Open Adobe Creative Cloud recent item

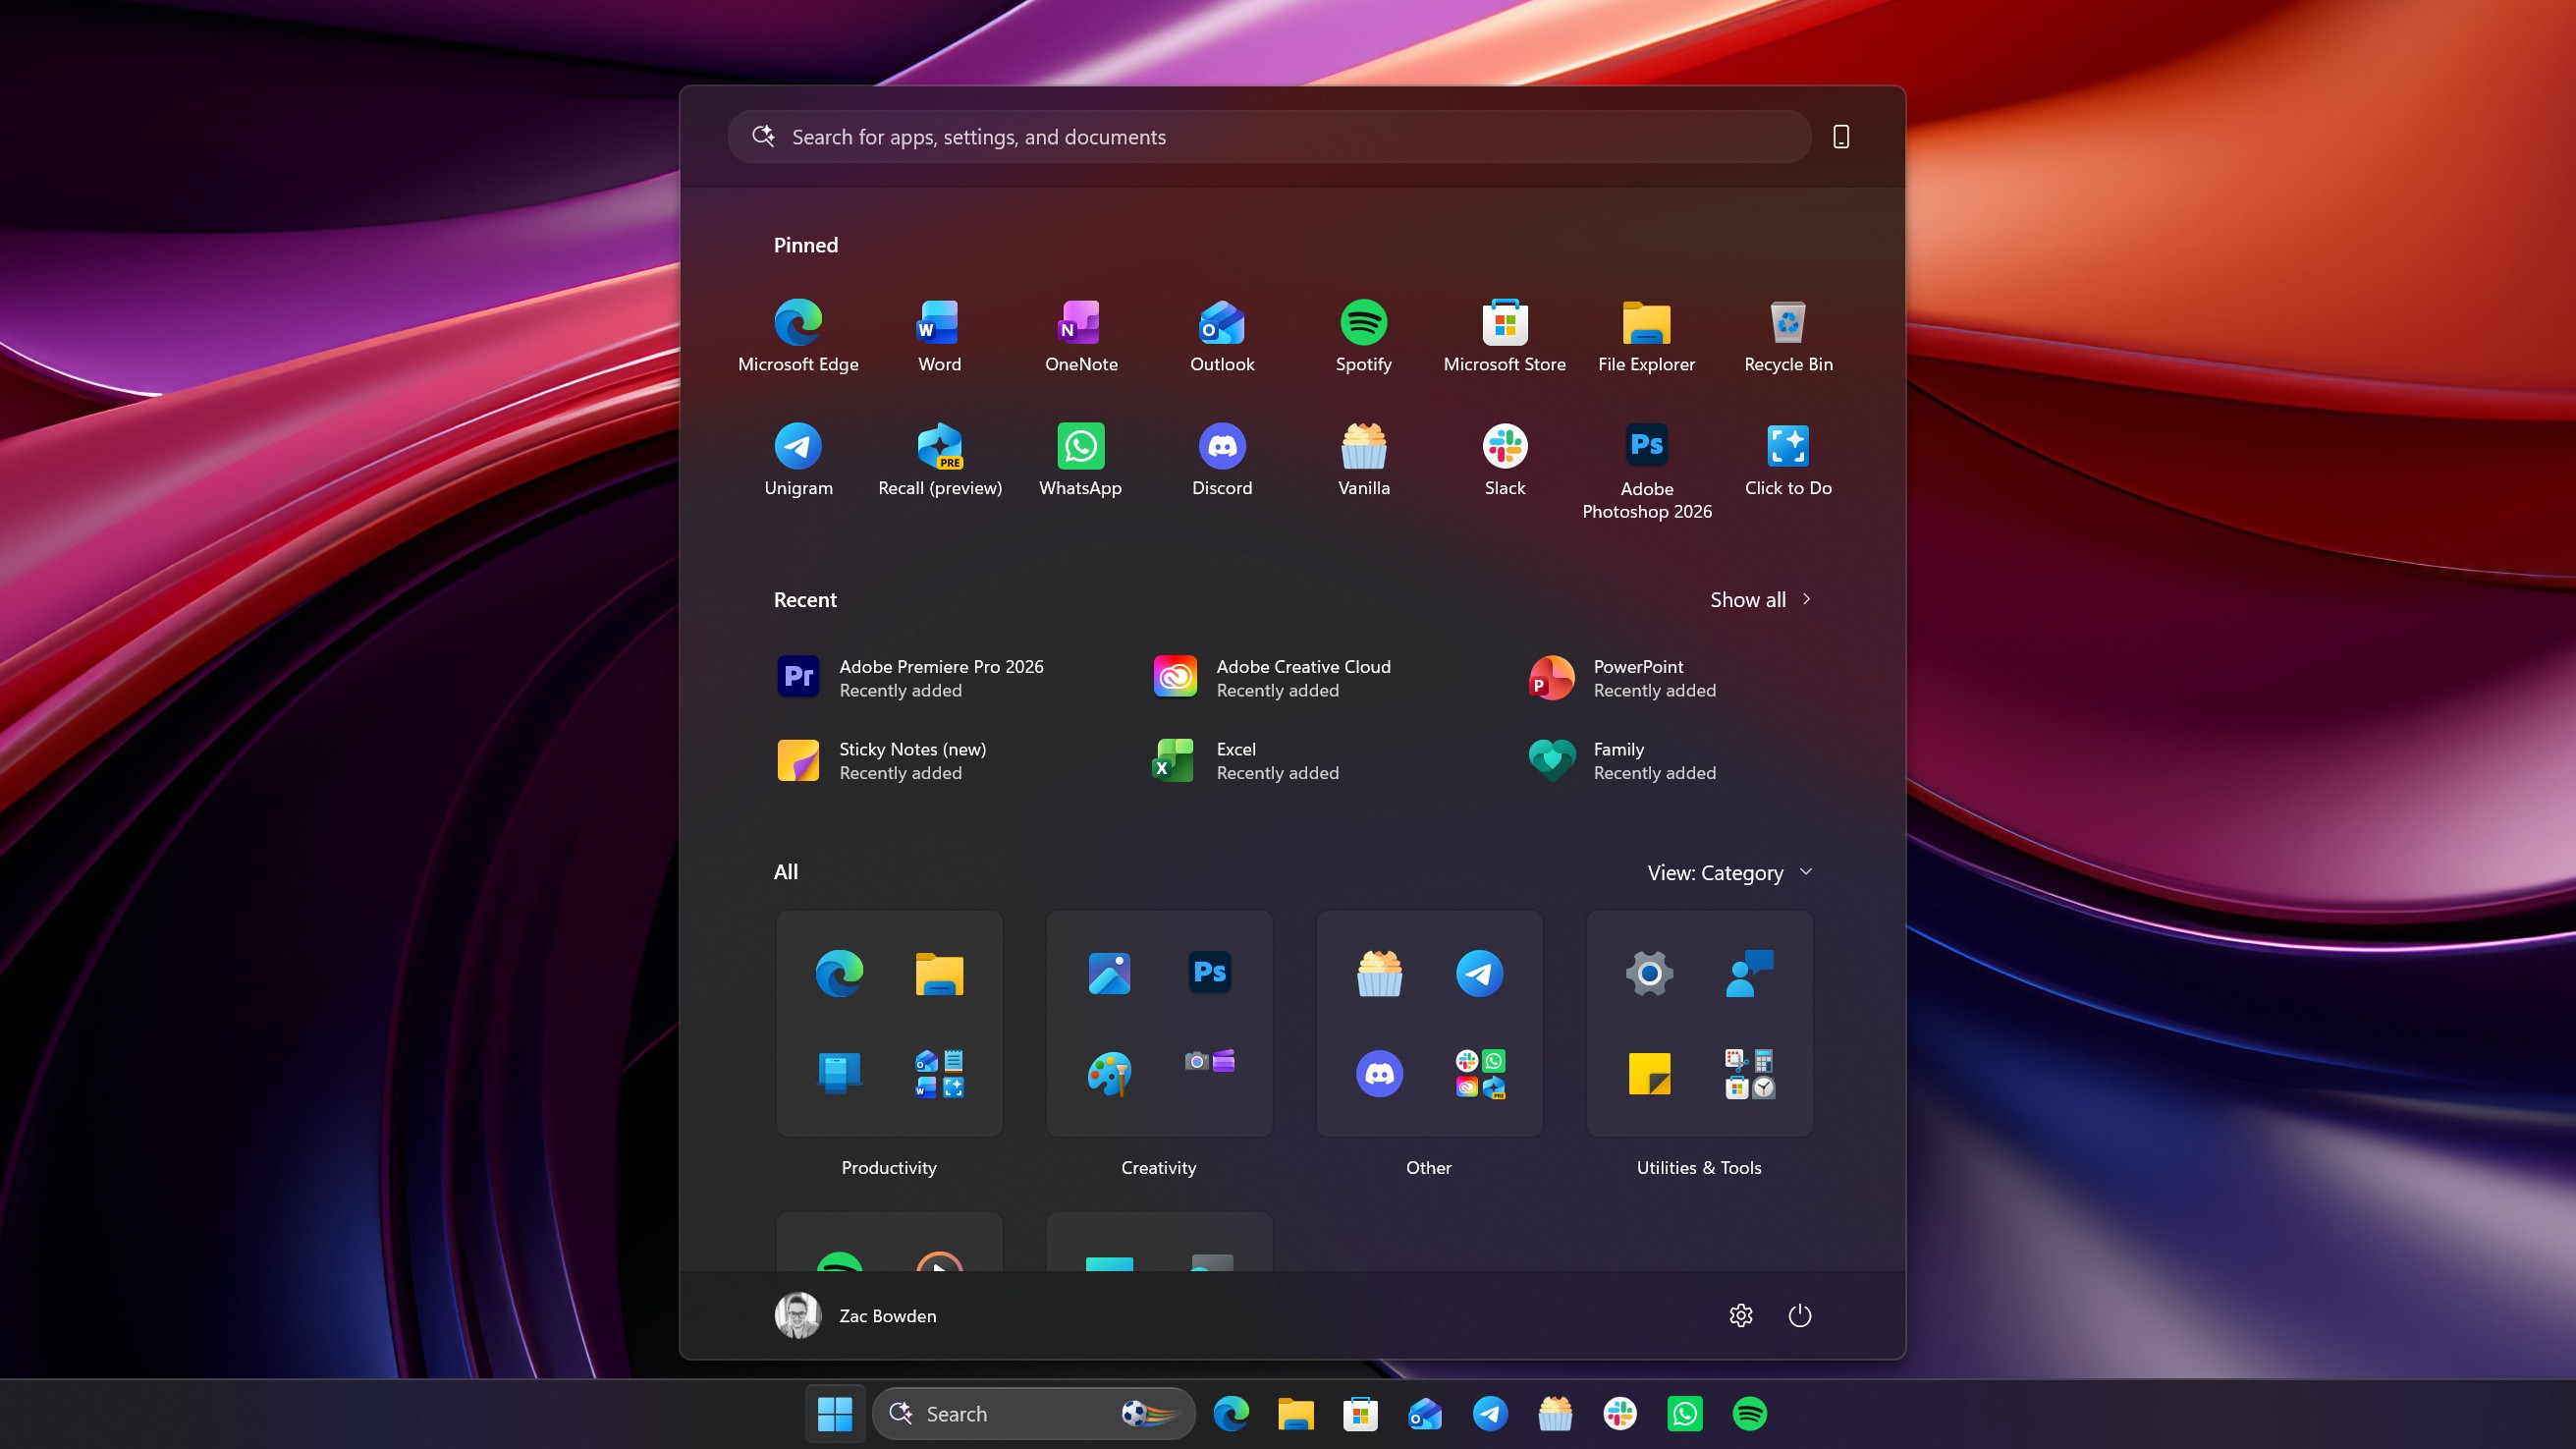coord(1272,678)
